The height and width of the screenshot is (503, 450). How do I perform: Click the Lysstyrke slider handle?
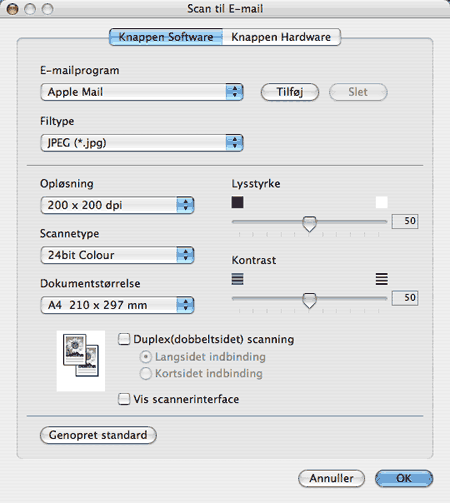point(309,223)
